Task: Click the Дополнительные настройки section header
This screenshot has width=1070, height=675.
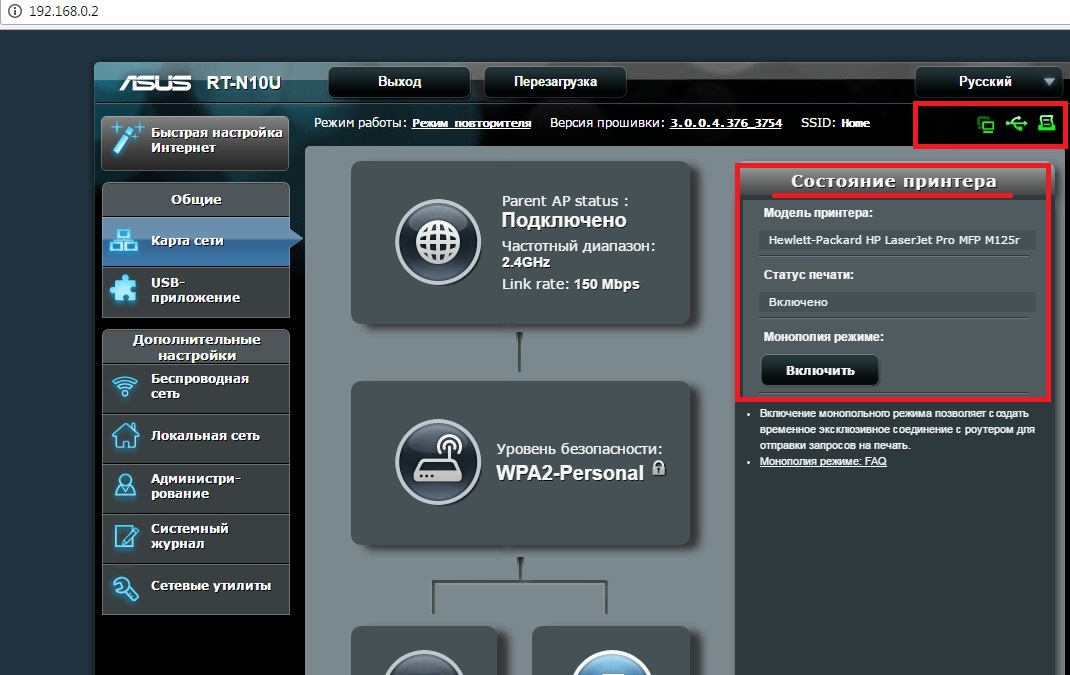Action: tap(196, 347)
